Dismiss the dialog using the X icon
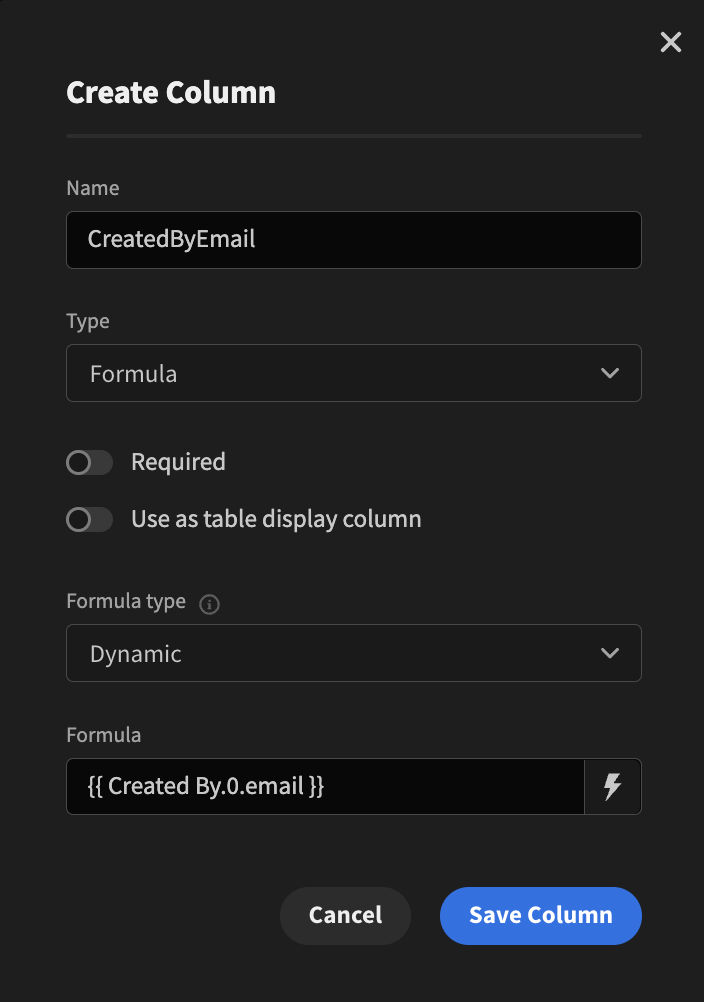The image size is (704, 1002). 670,42
